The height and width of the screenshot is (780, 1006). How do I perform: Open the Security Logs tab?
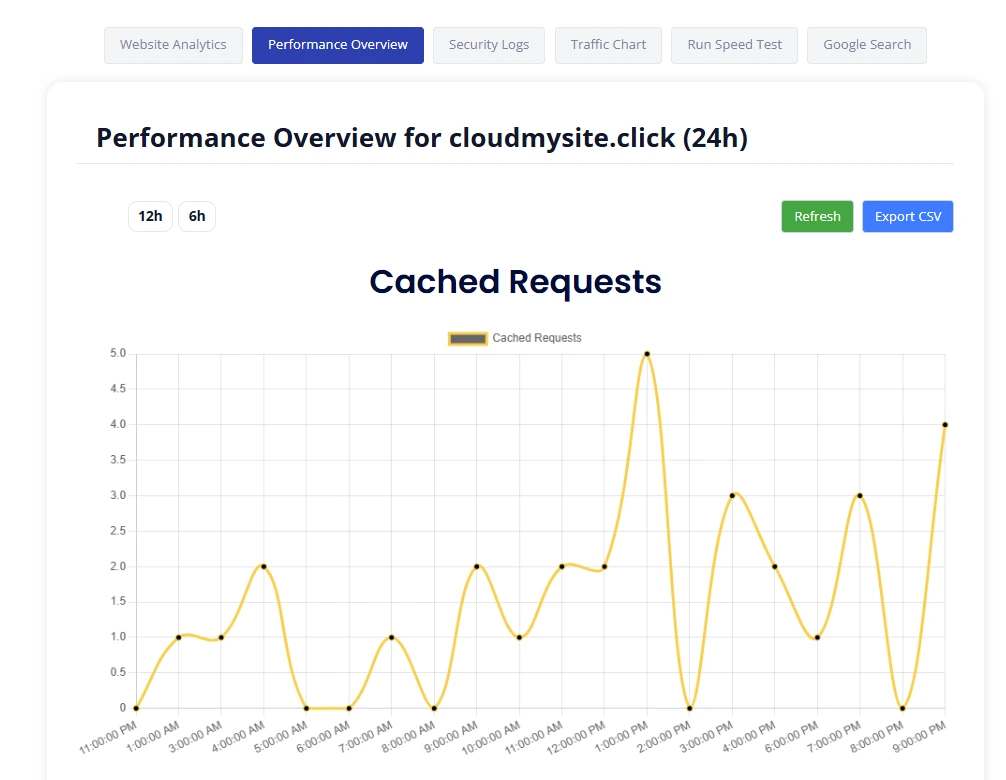tap(488, 45)
